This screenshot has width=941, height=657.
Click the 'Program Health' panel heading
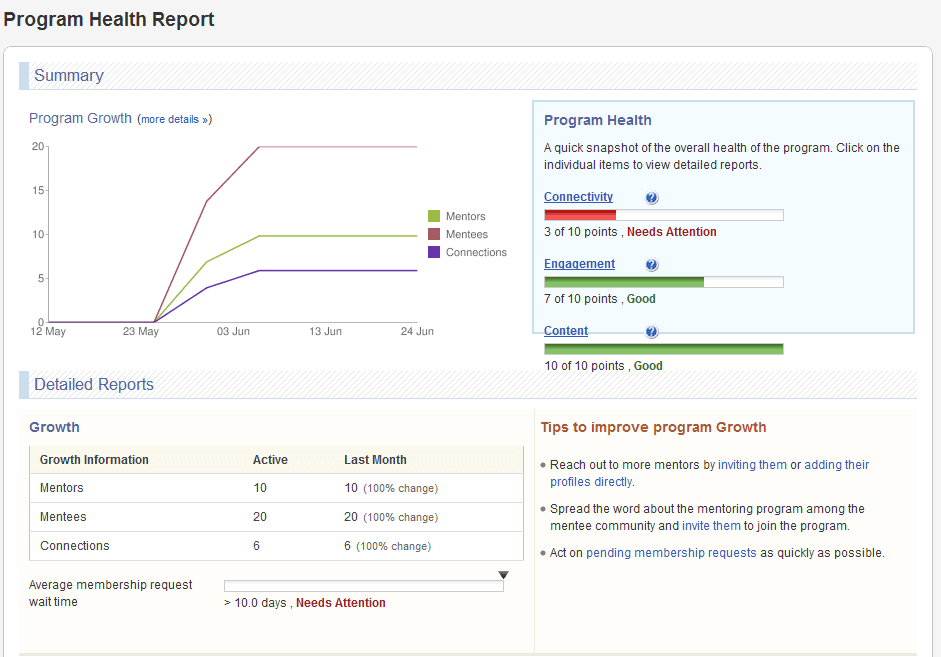tap(597, 120)
